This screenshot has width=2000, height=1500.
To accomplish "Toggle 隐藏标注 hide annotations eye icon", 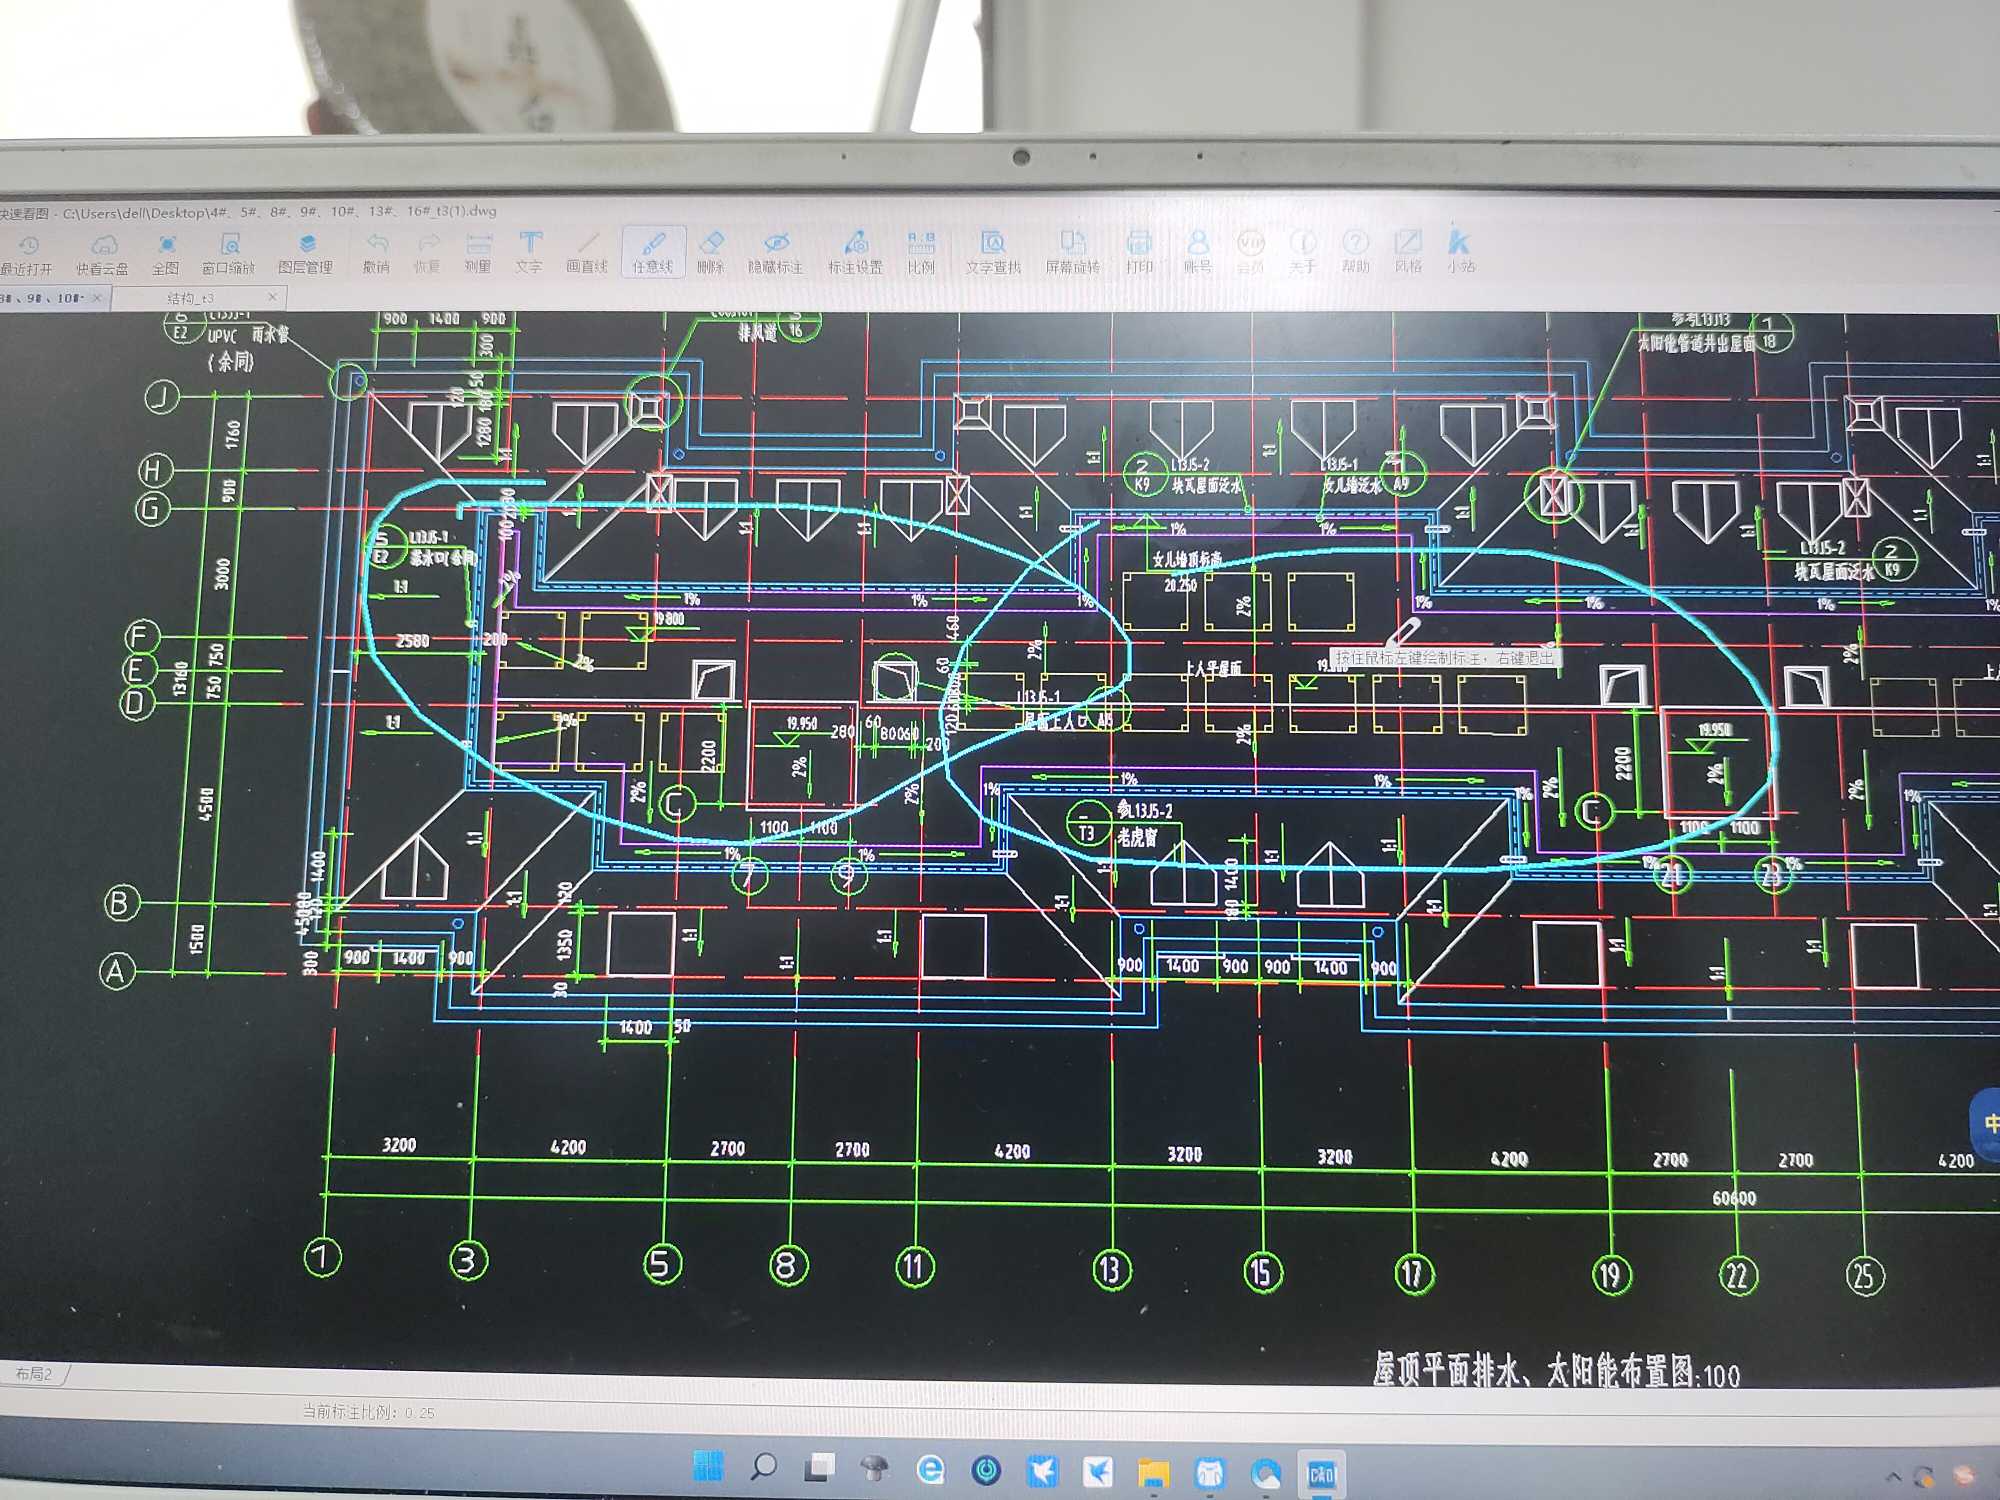I will coord(776,252).
